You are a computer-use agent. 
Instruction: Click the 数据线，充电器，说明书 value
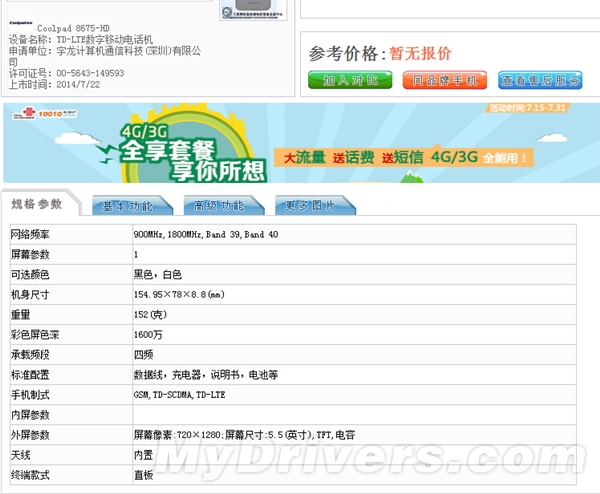206,375
